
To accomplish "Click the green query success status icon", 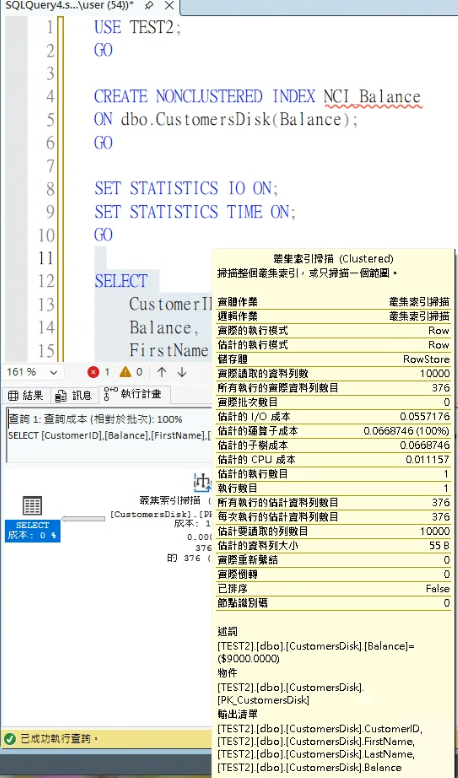I will tap(9, 739).
